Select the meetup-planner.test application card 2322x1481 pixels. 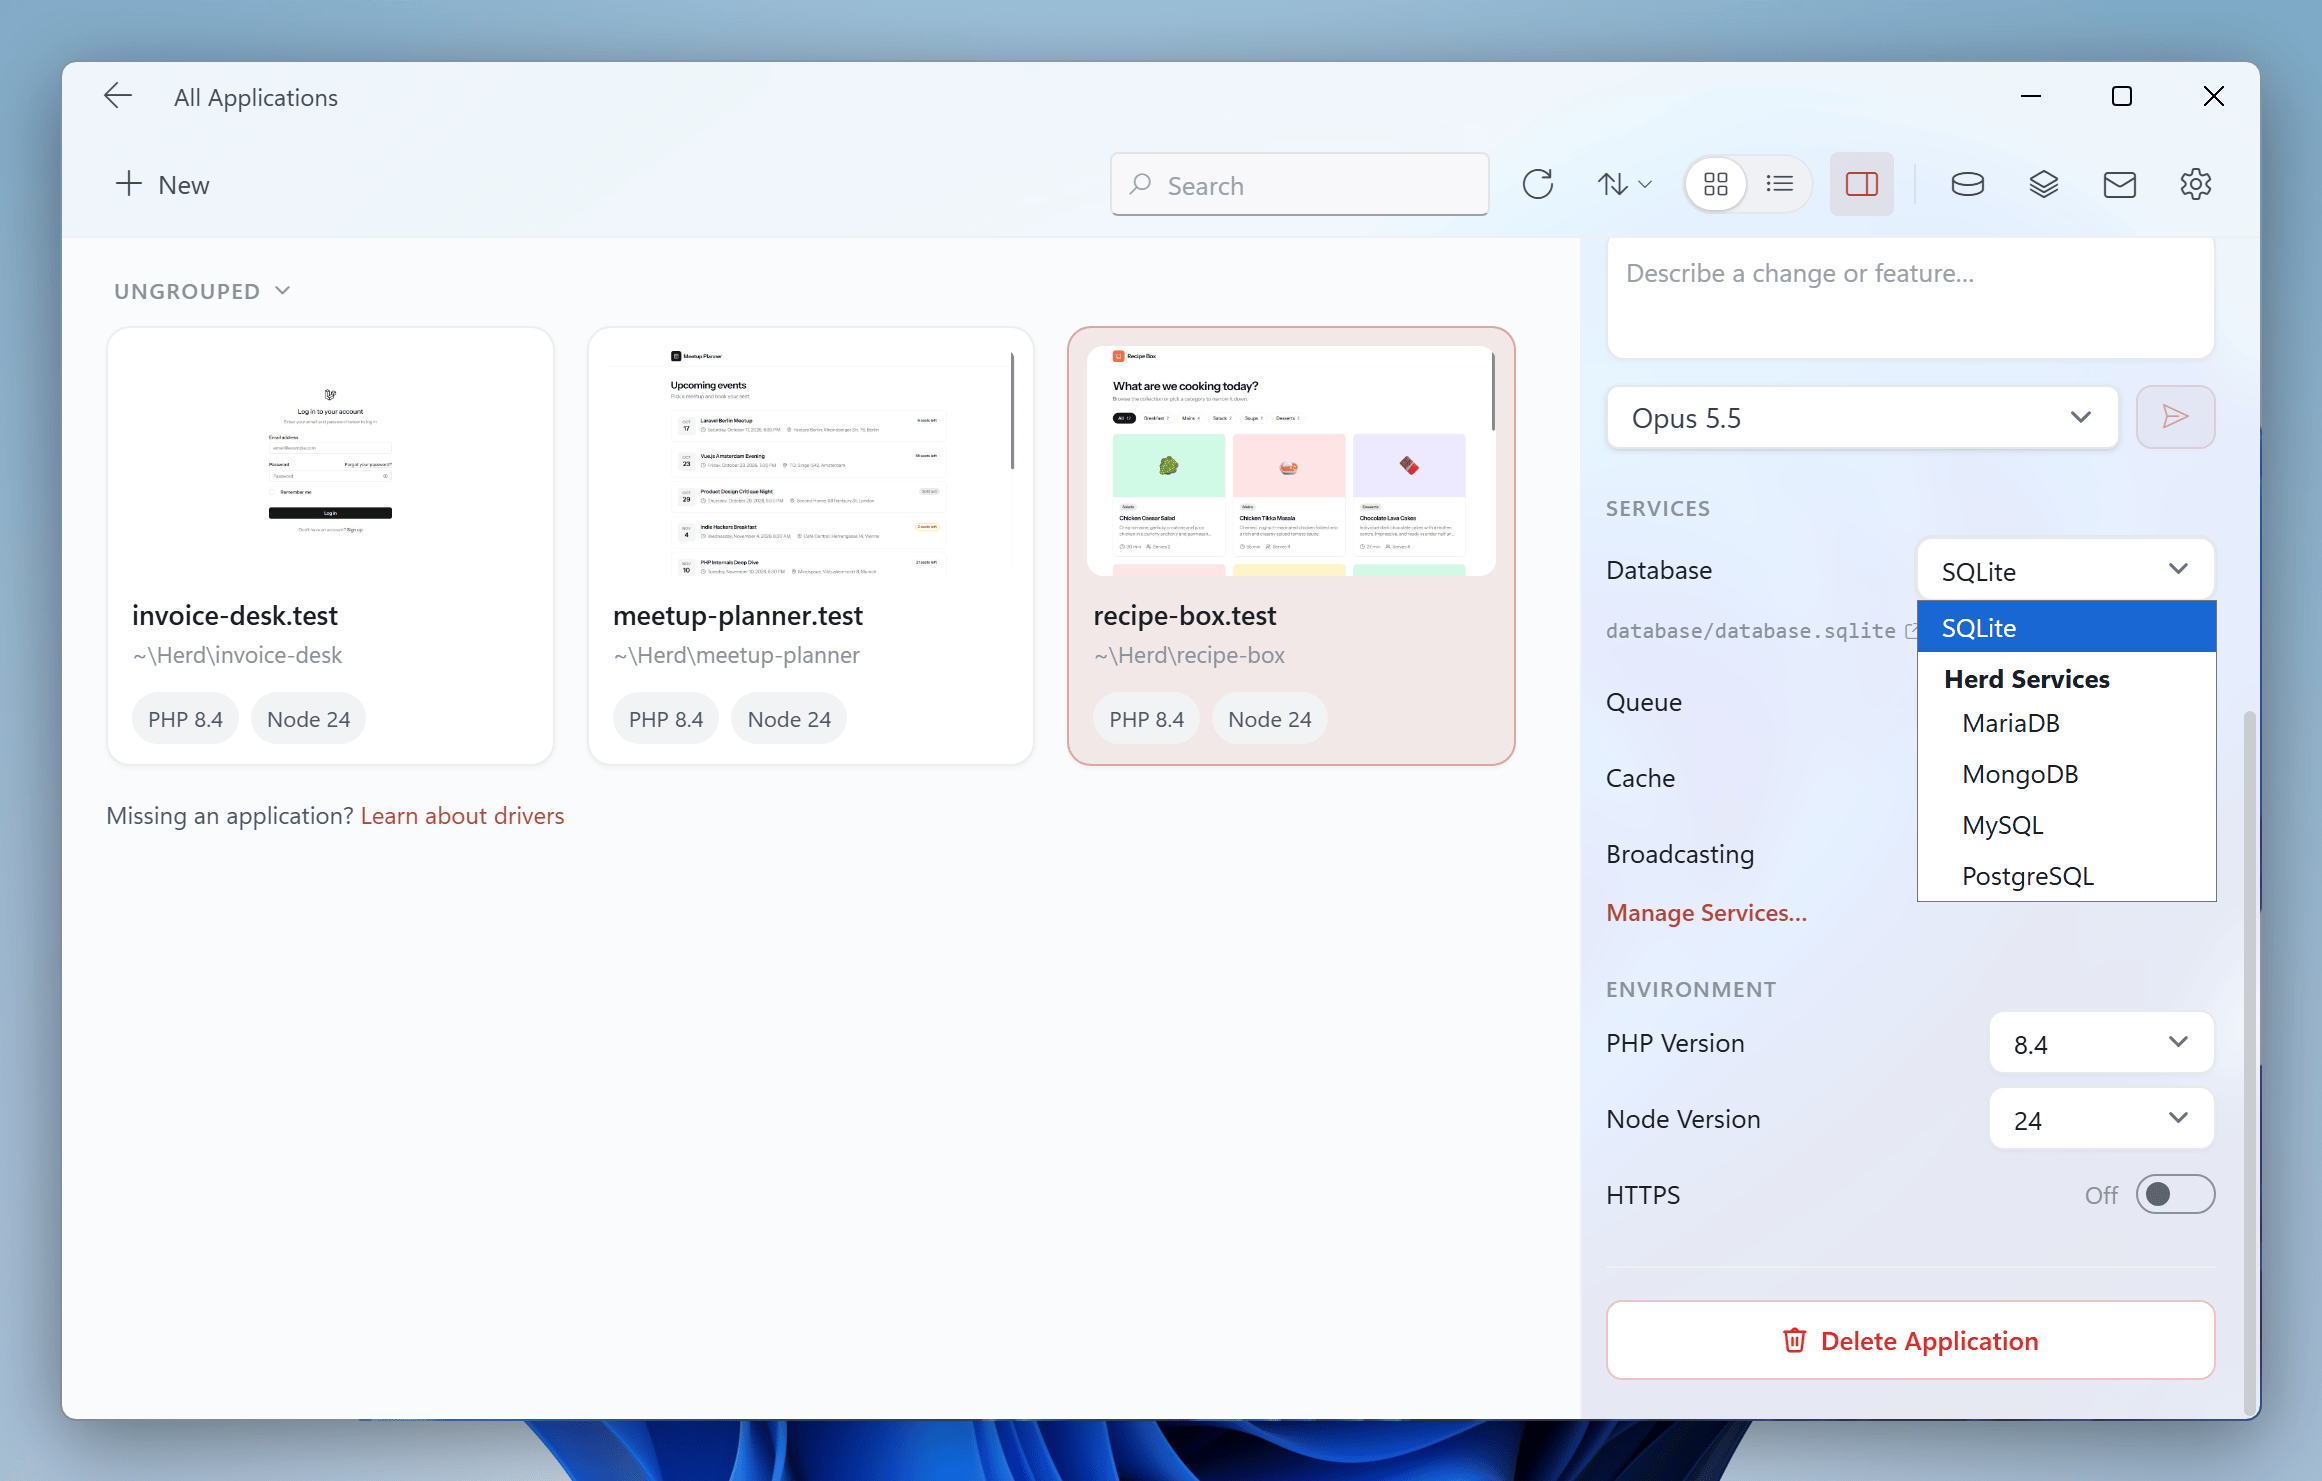point(810,546)
